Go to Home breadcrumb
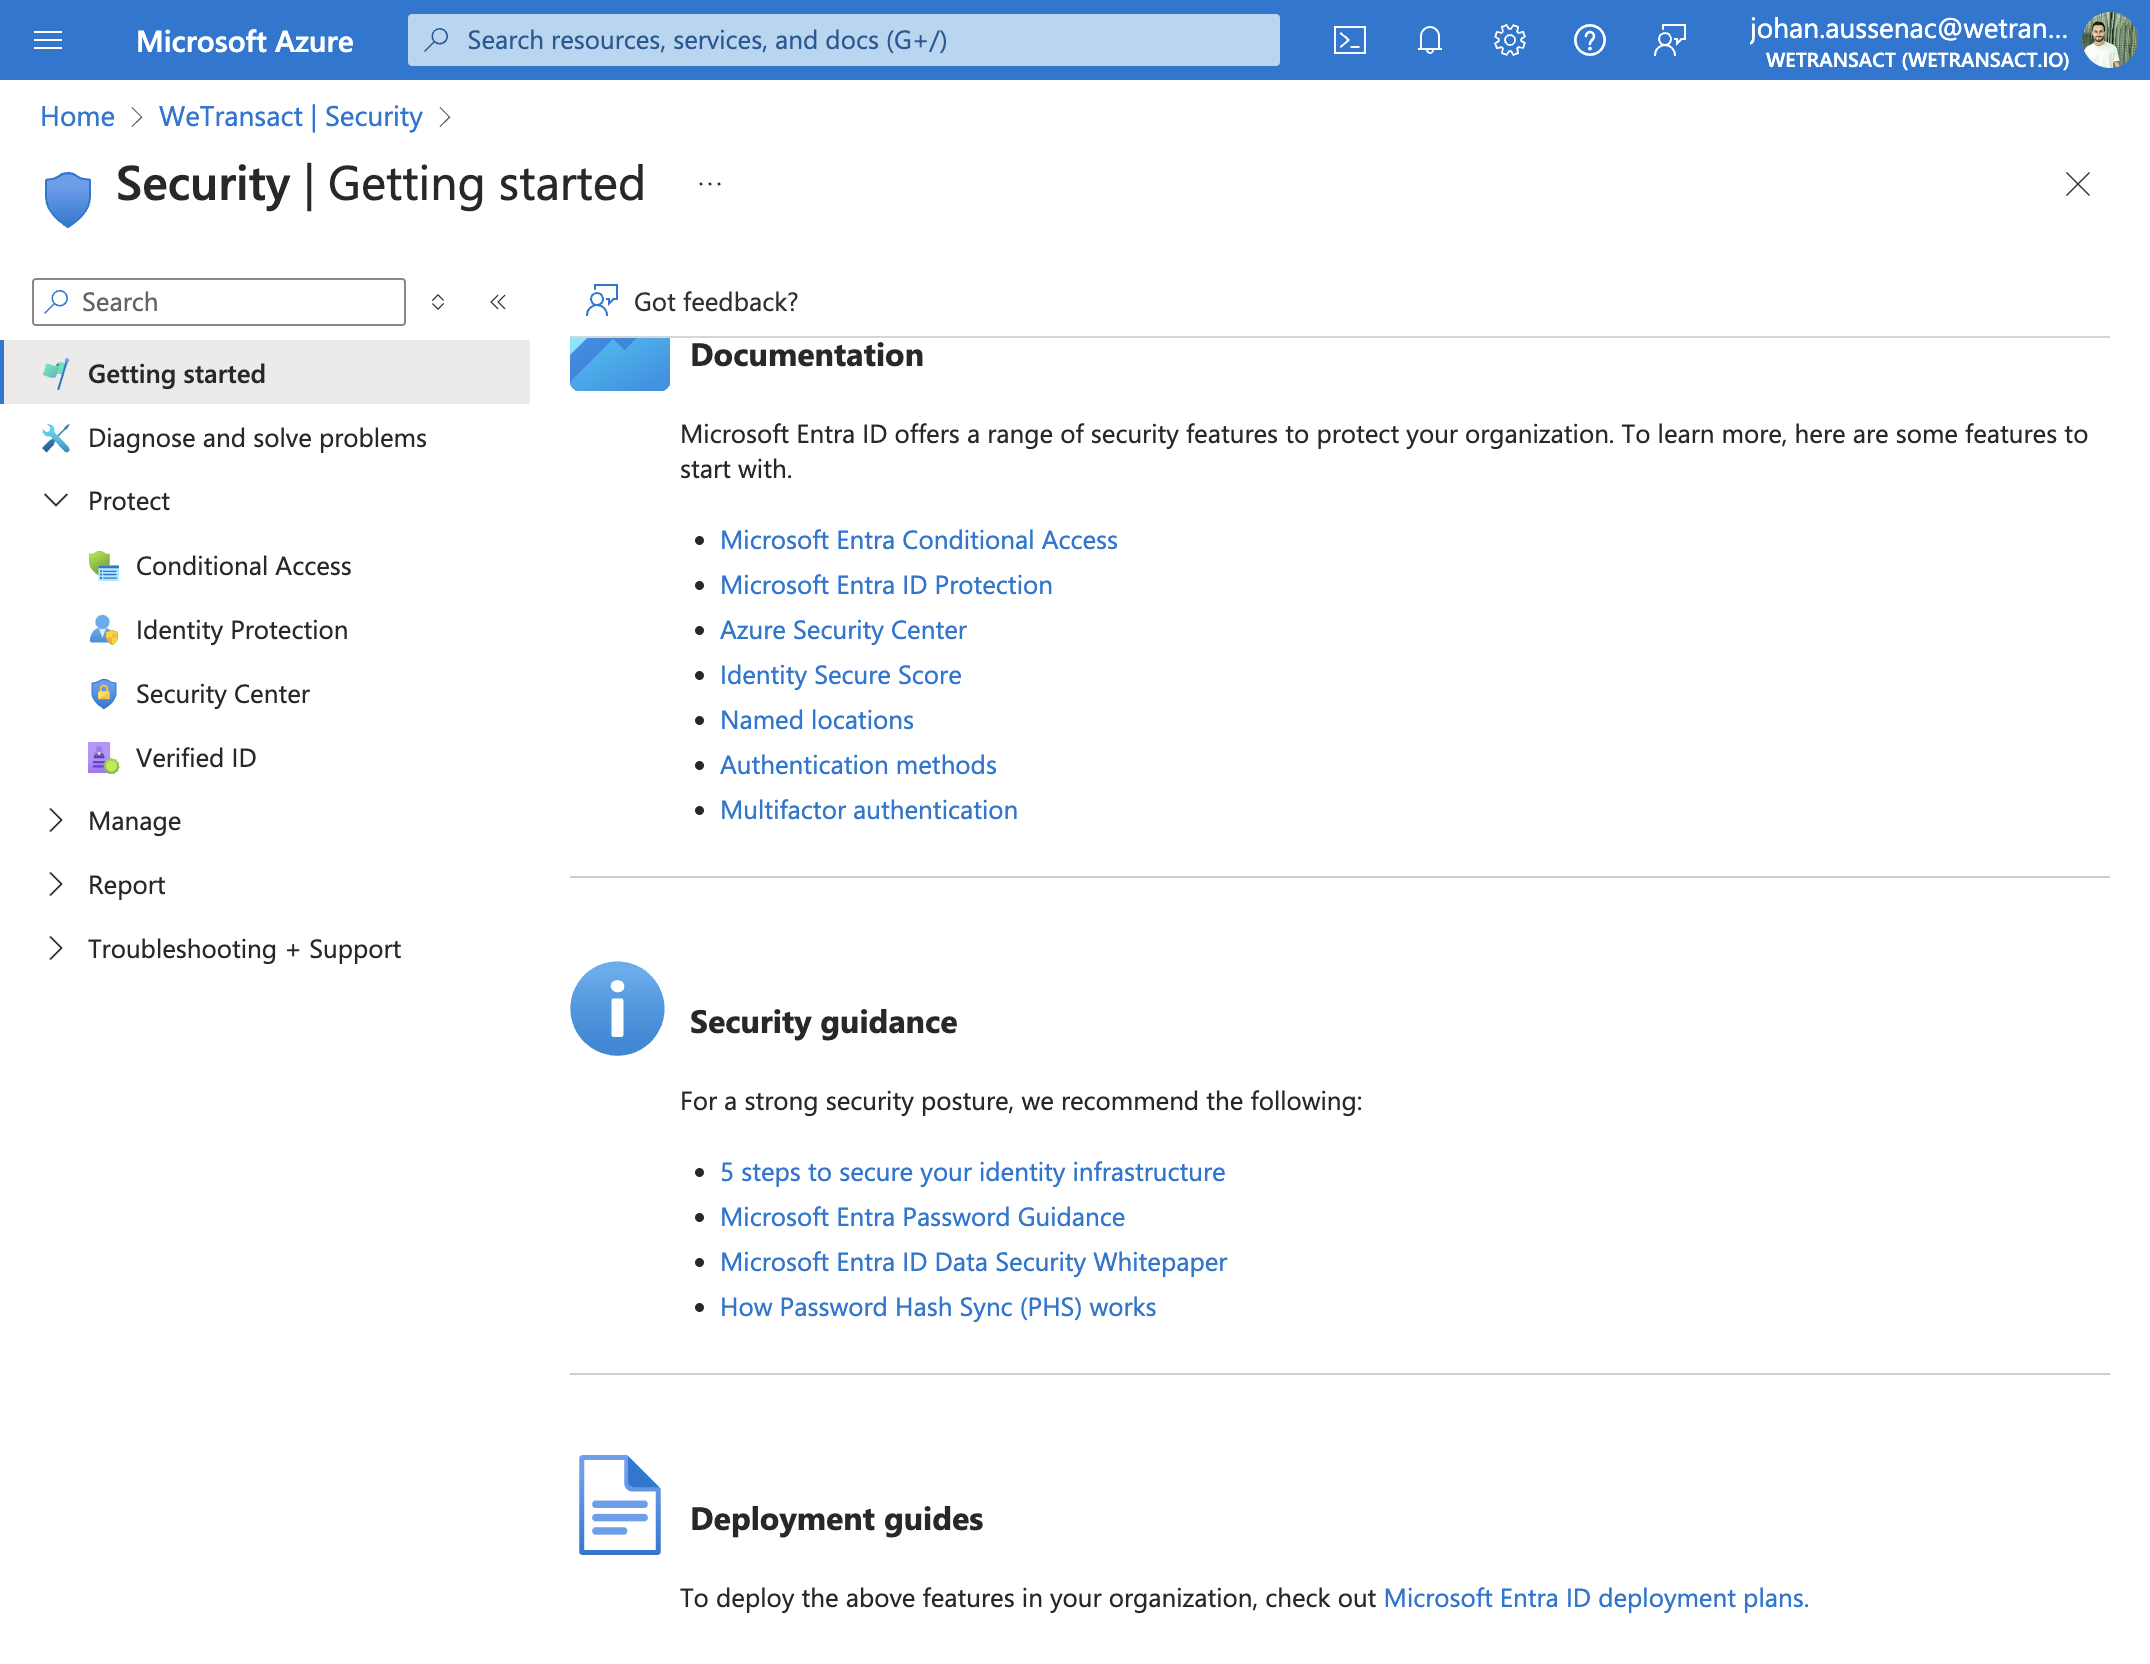 (77, 117)
